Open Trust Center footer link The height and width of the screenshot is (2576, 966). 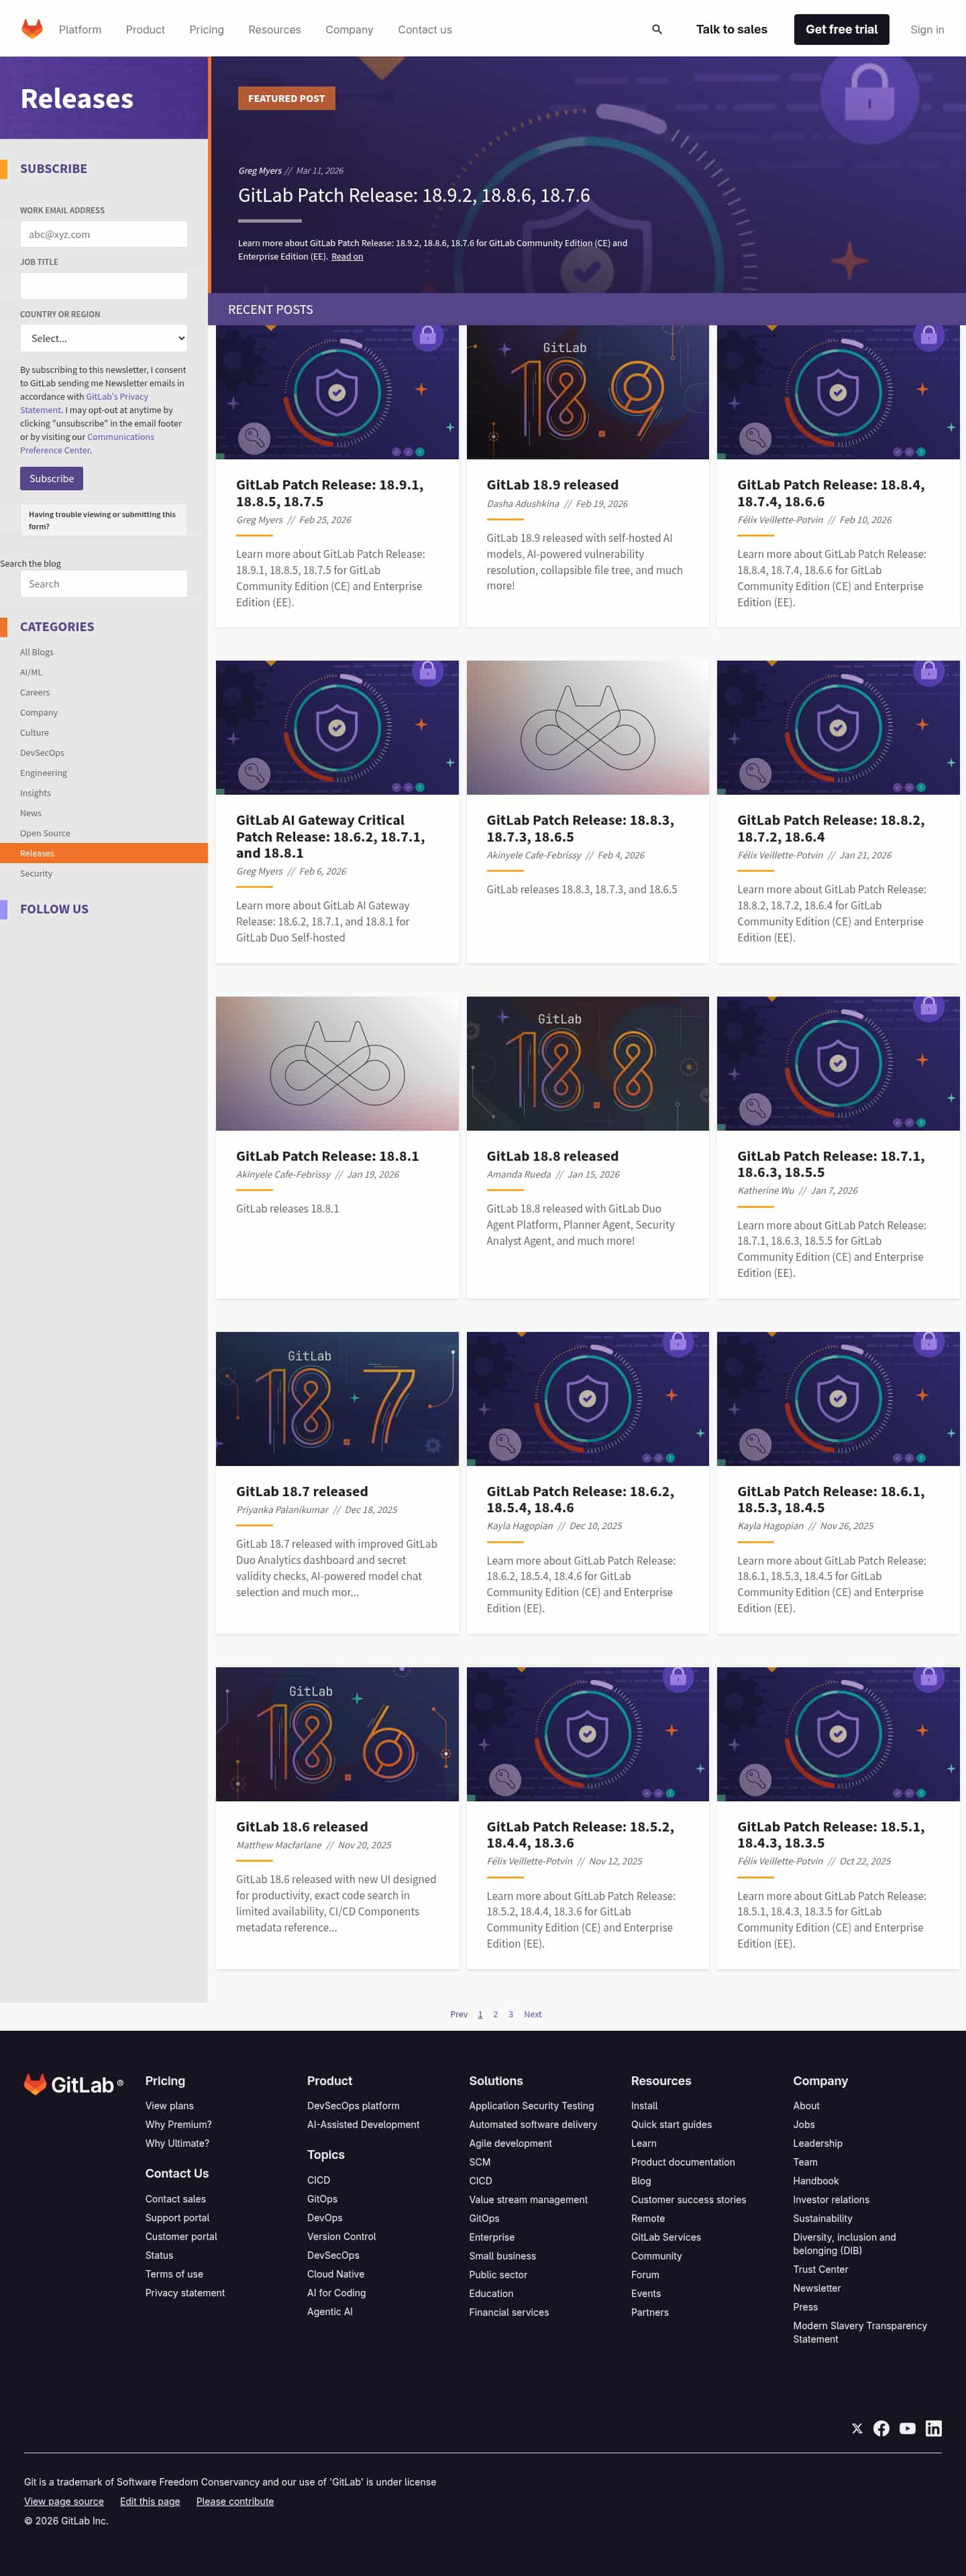820,2269
